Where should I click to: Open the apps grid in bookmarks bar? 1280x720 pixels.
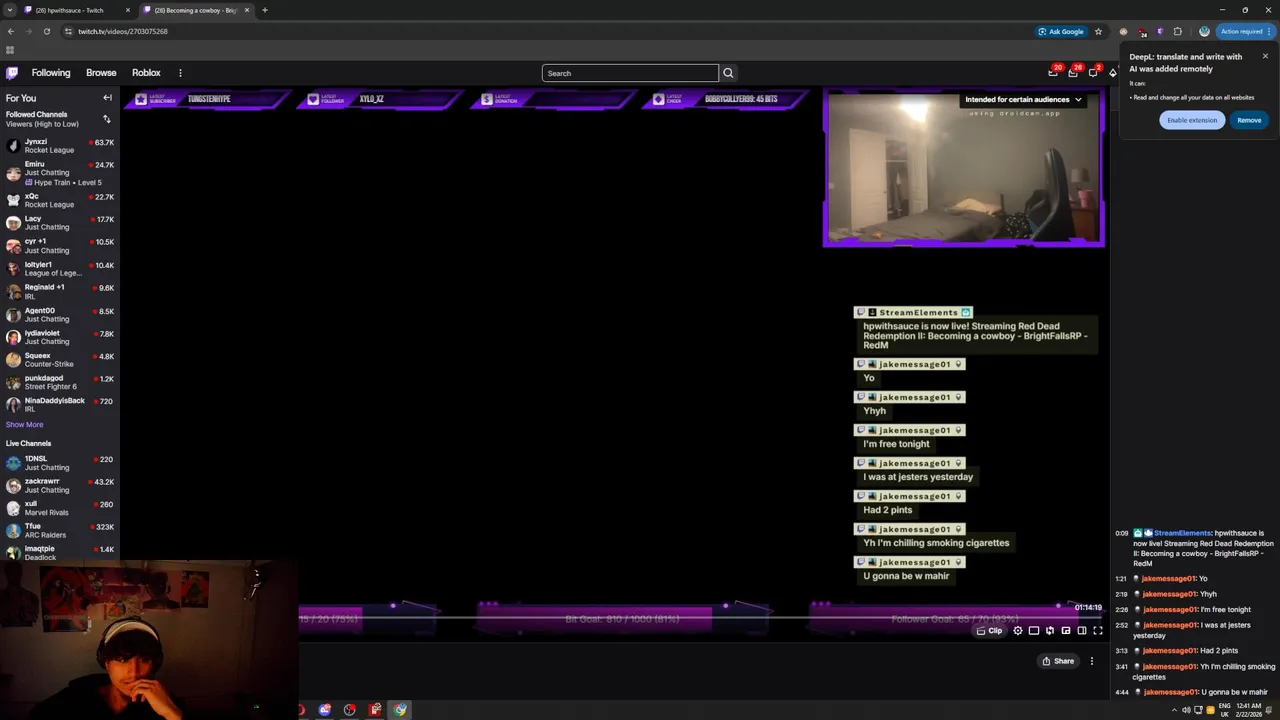(x=10, y=49)
